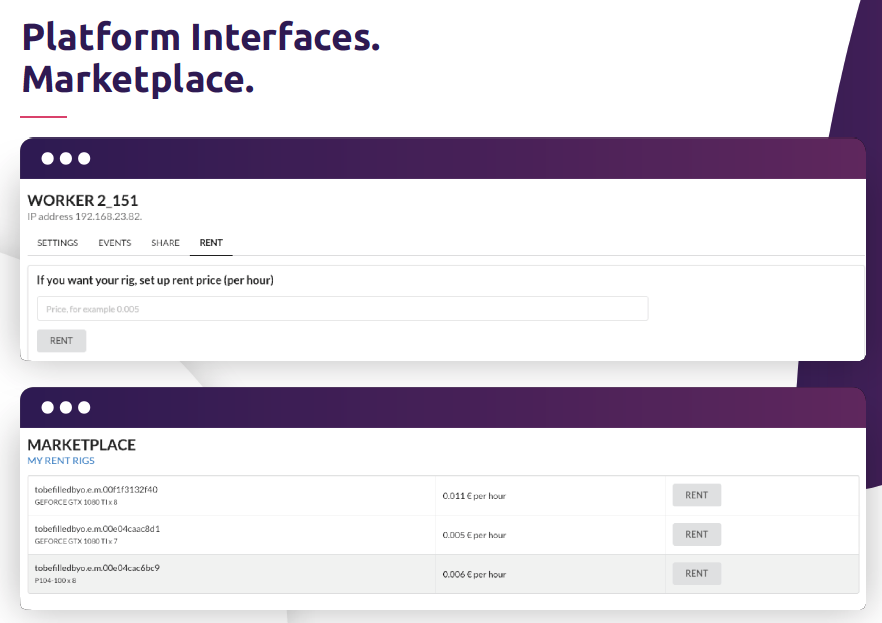Click the rent price input field
This screenshot has height=623, width=882.
coord(343,309)
